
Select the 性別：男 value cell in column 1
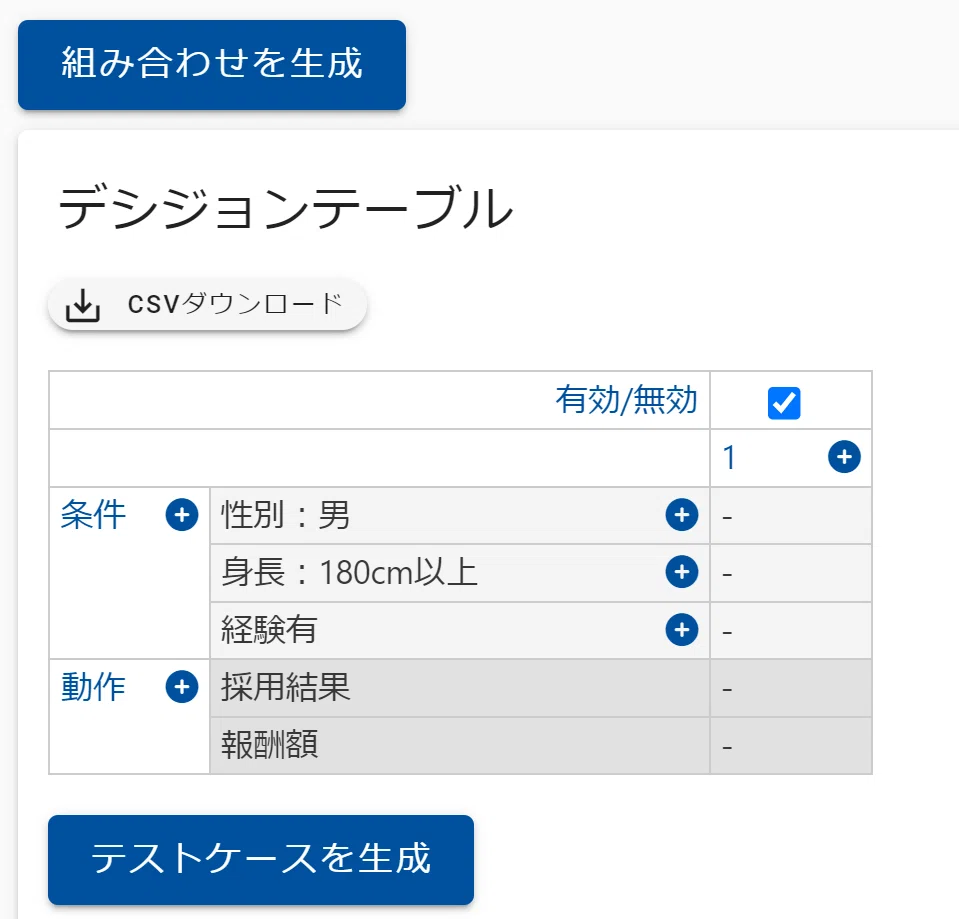(x=791, y=515)
